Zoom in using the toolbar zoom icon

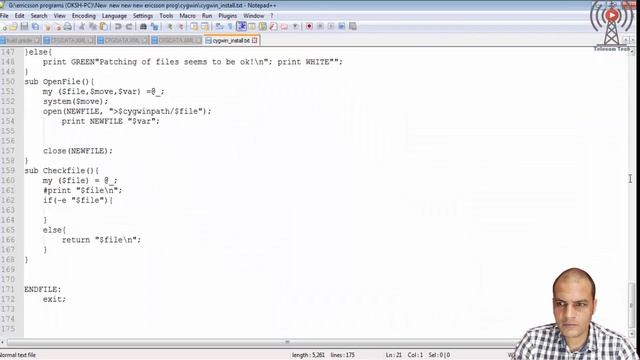tap(170, 27)
